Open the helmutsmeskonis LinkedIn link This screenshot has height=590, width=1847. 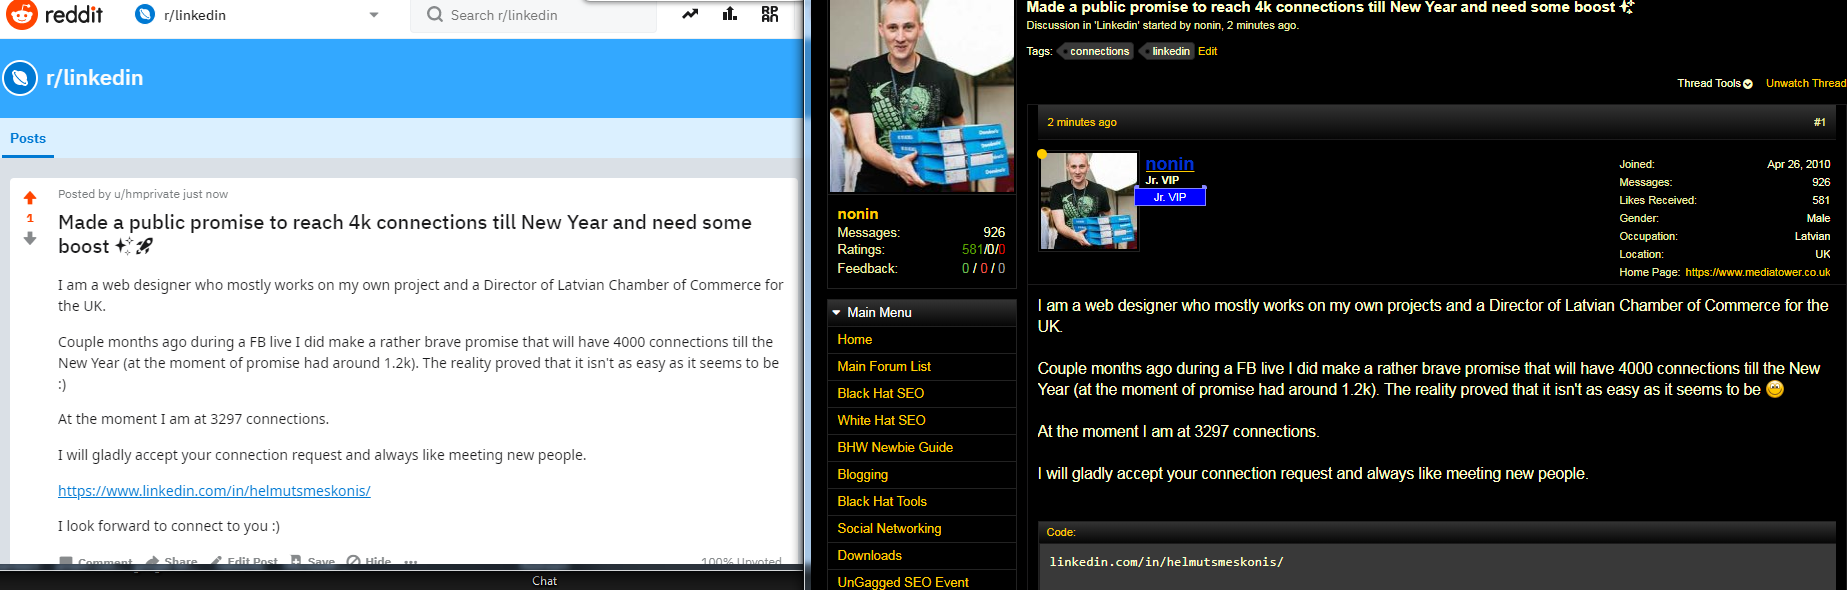point(214,491)
